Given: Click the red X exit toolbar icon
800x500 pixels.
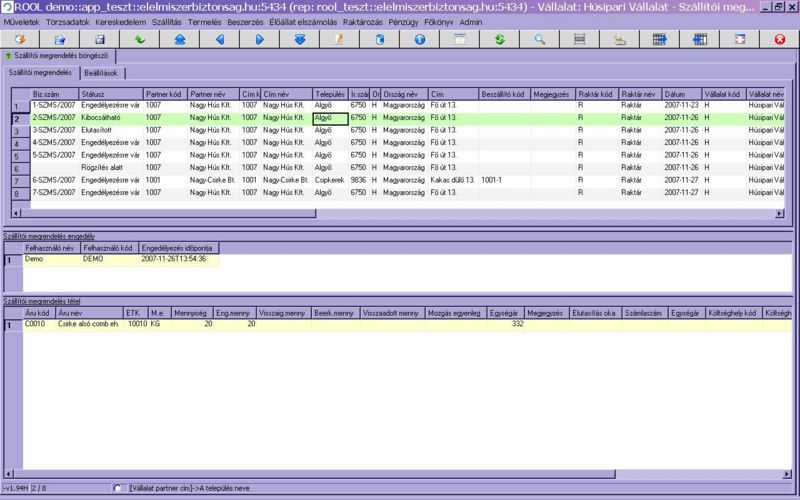Looking at the screenshot, I should 780,39.
